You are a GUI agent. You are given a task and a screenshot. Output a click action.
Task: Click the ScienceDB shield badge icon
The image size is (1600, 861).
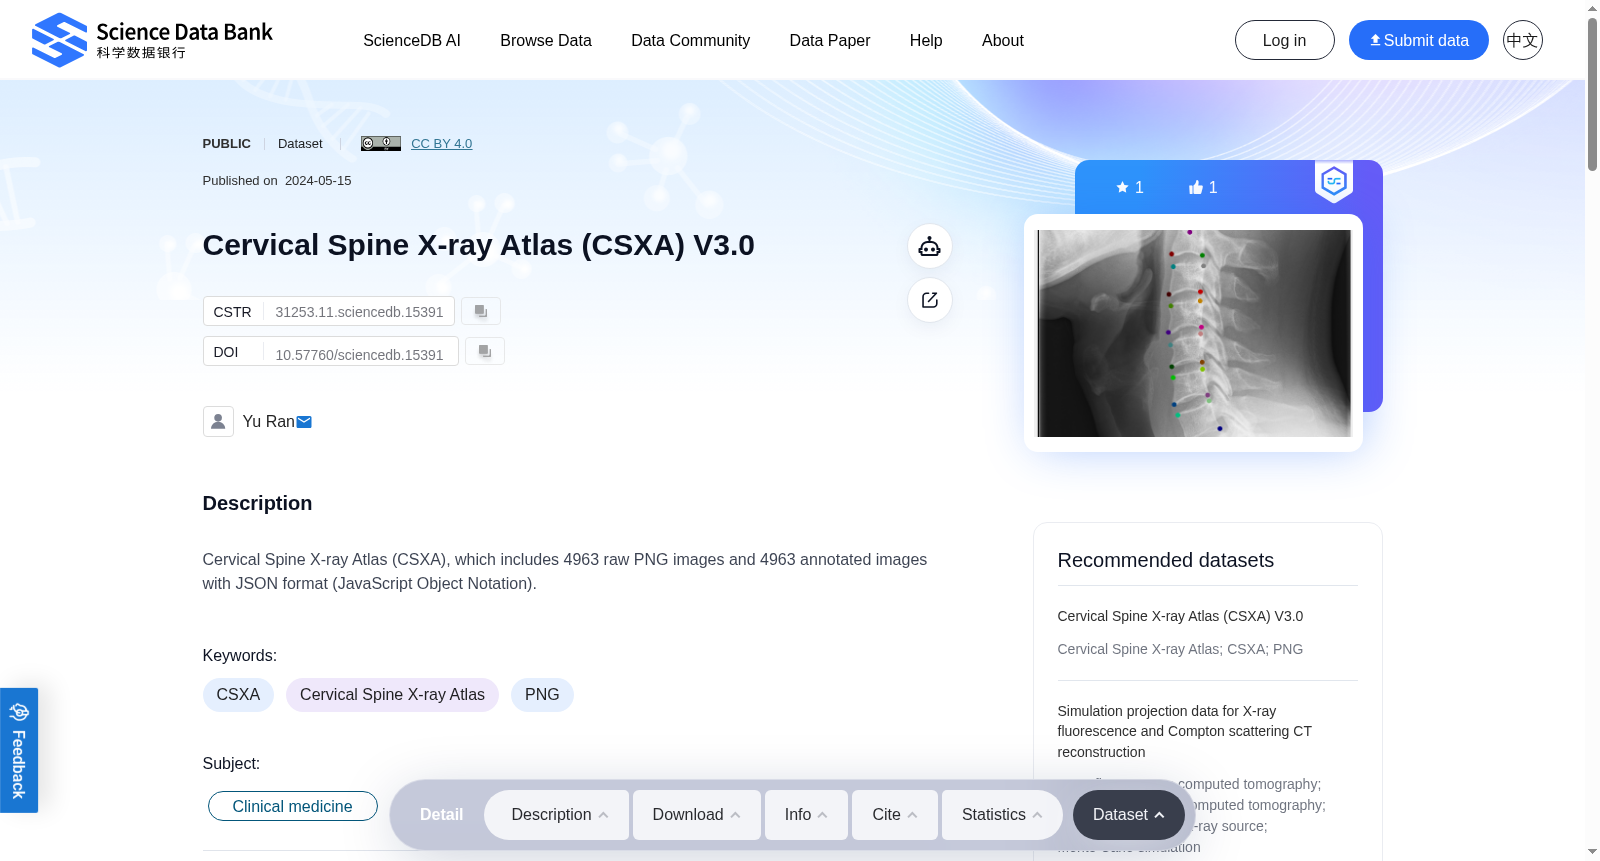(1334, 181)
